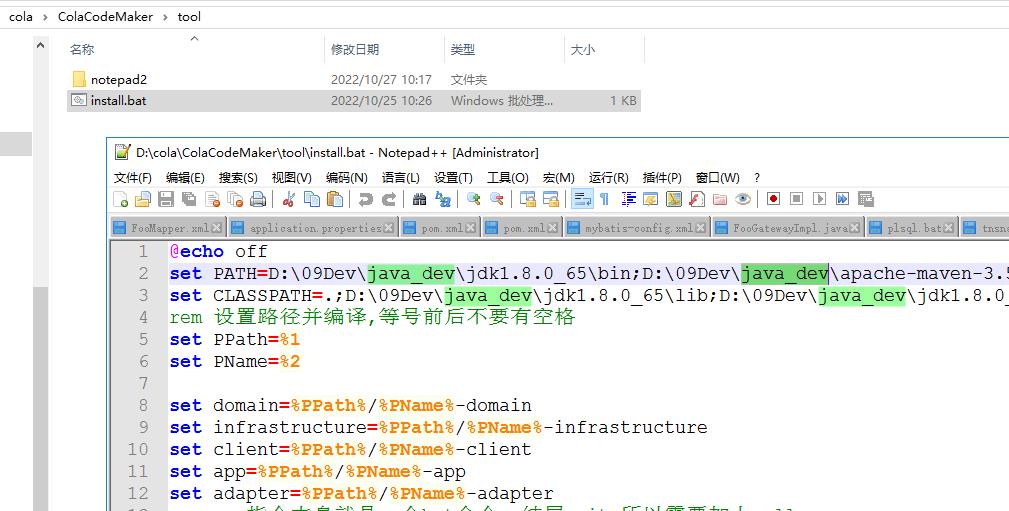1009x511 pixels.
Task: Play back the recorded macro
Action: pos(820,199)
